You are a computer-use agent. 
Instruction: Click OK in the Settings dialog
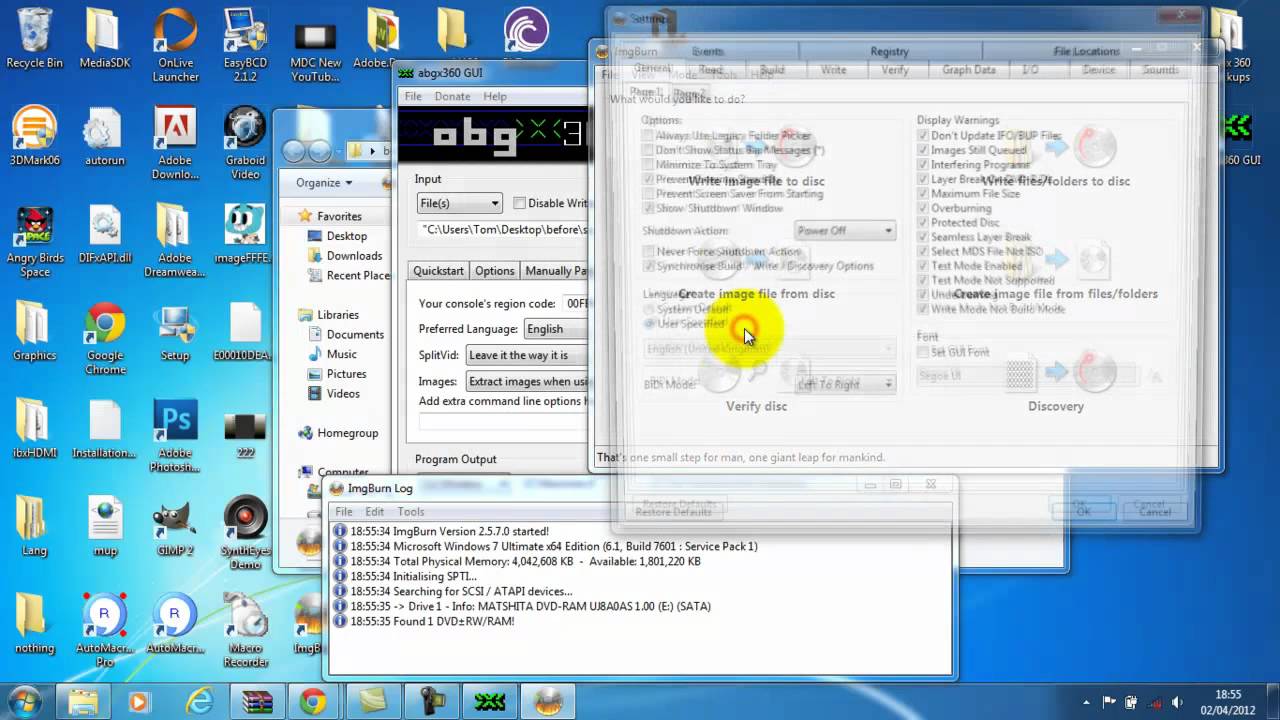point(1084,511)
